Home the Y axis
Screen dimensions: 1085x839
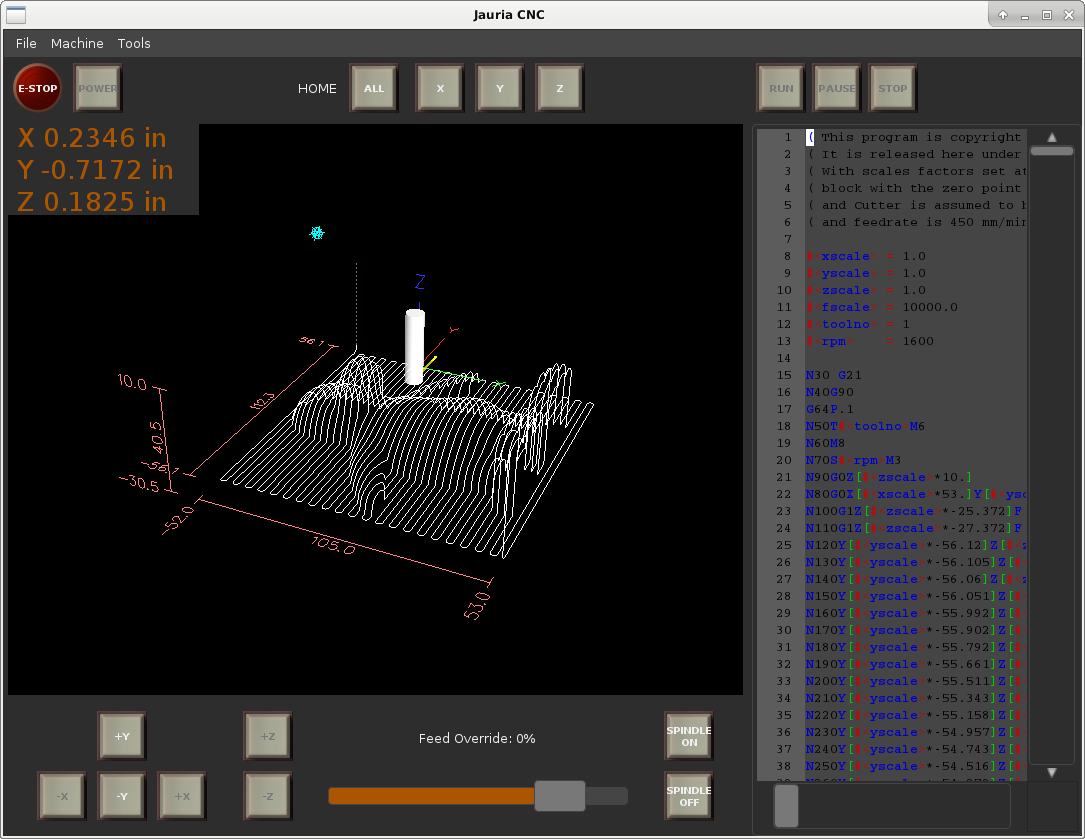tap(500, 88)
